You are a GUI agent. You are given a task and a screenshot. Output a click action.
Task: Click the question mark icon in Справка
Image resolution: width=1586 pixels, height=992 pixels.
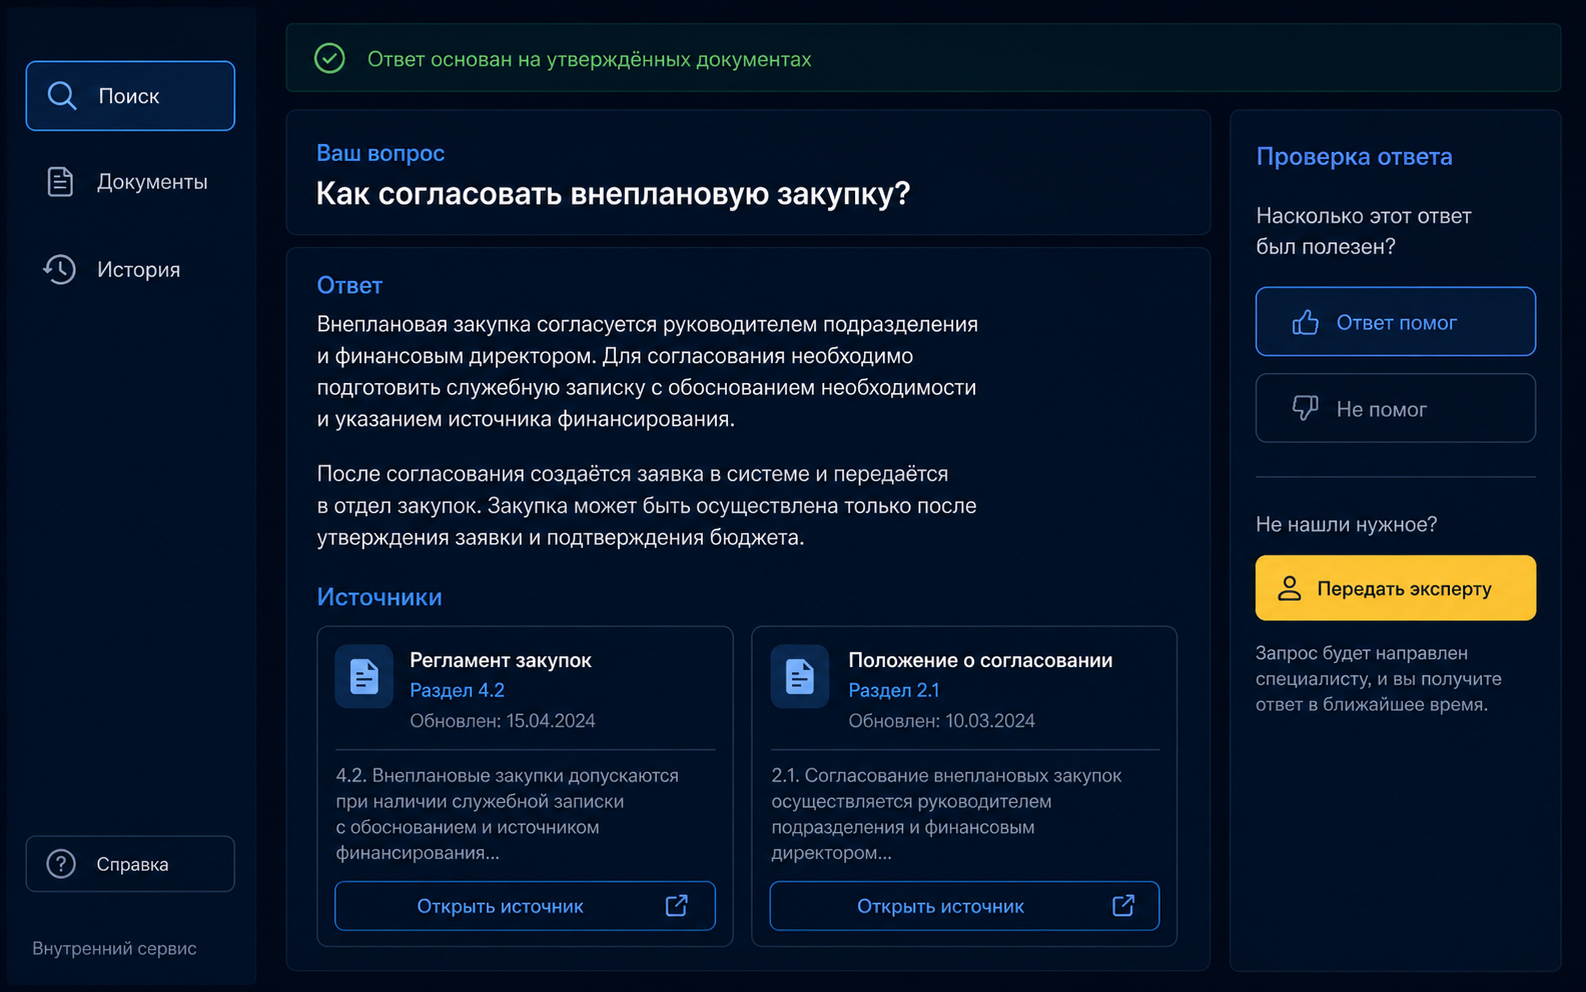pos(61,864)
